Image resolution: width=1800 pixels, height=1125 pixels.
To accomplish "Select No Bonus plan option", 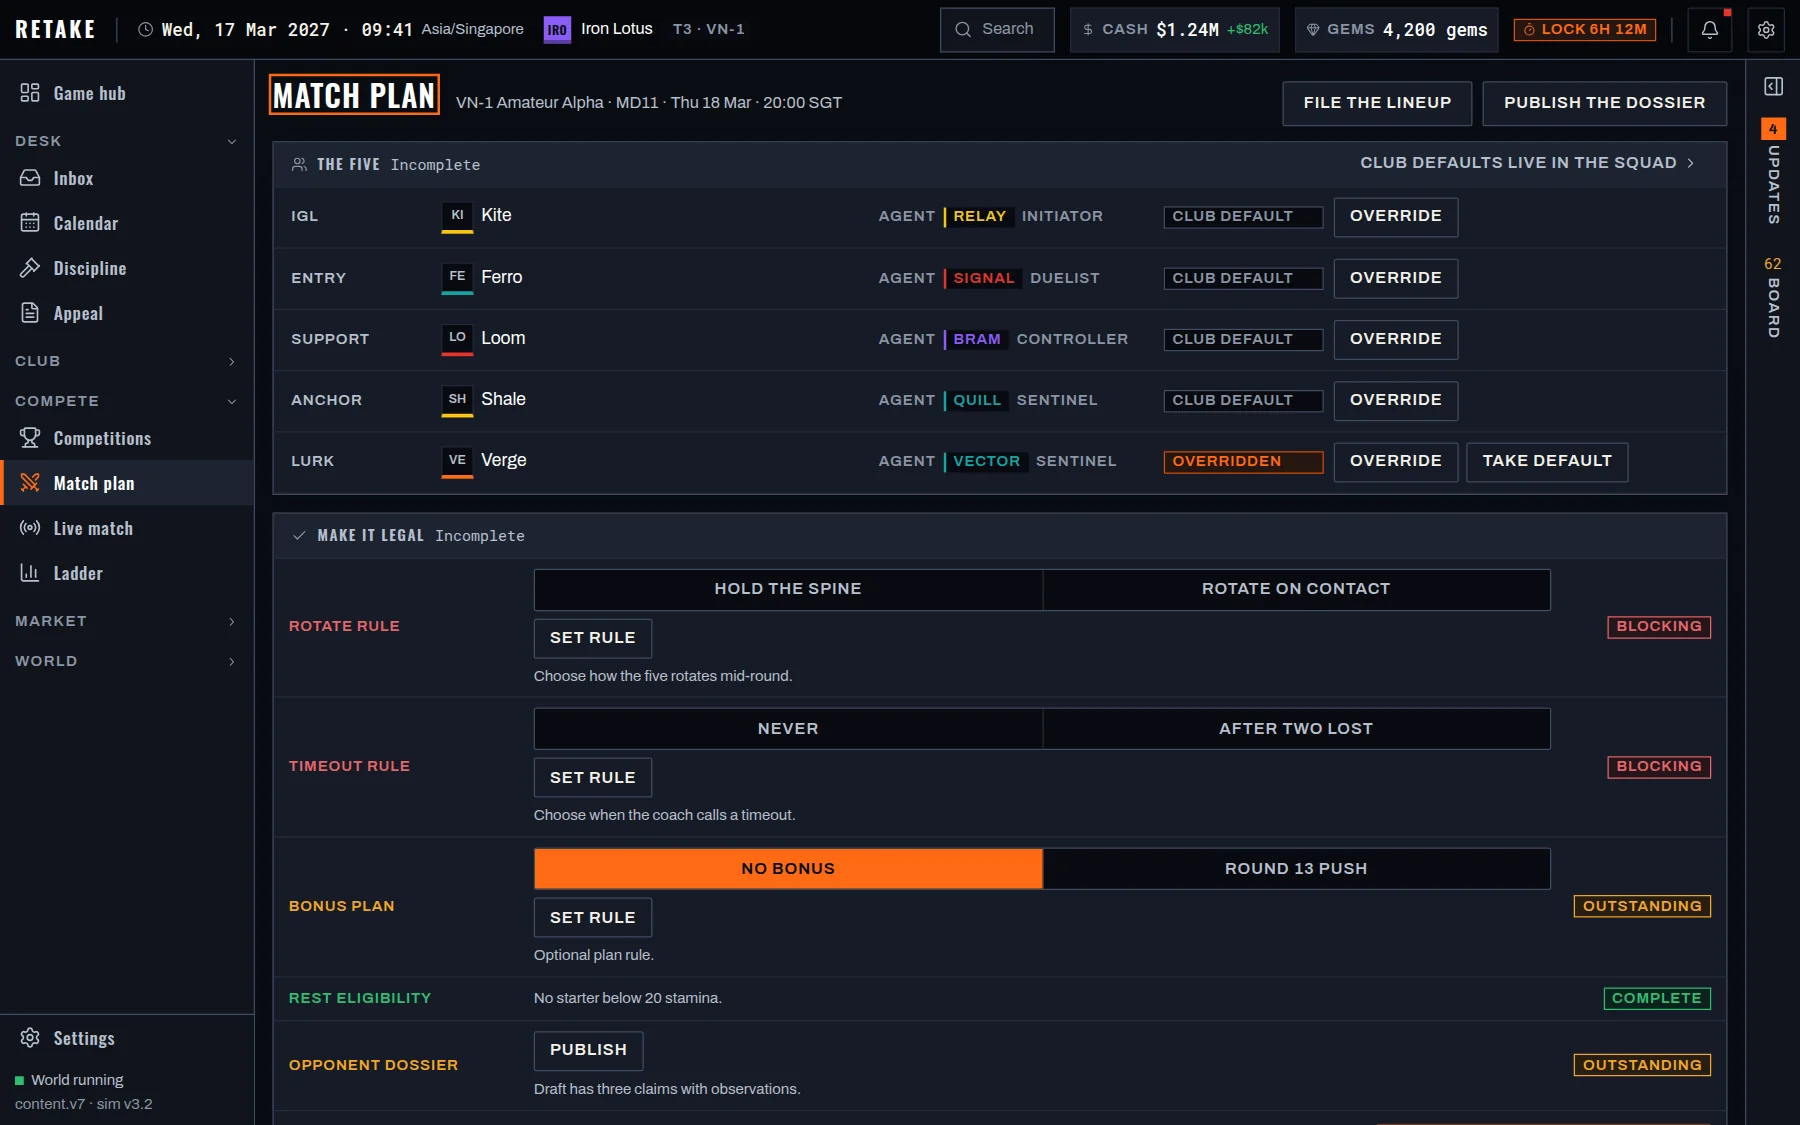I will pyautogui.click(x=788, y=869).
